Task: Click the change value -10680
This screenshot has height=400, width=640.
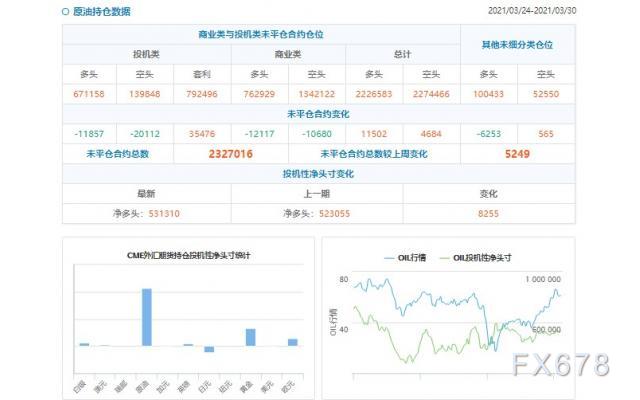Action: pyautogui.click(x=316, y=134)
